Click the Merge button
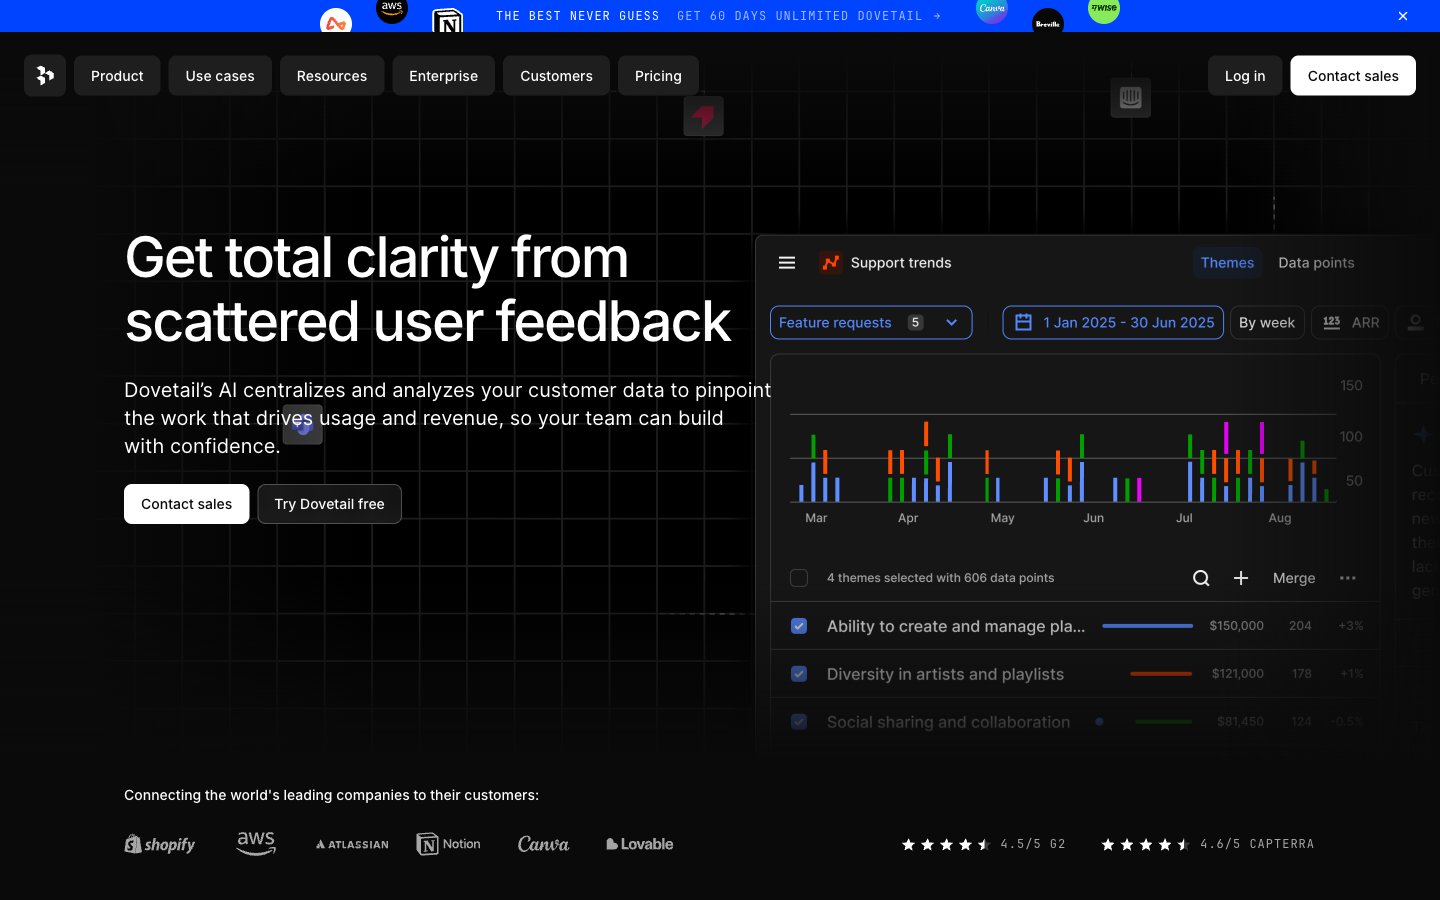The height and width of the screenshot is (900, 1440). (x=1294, y=578)
